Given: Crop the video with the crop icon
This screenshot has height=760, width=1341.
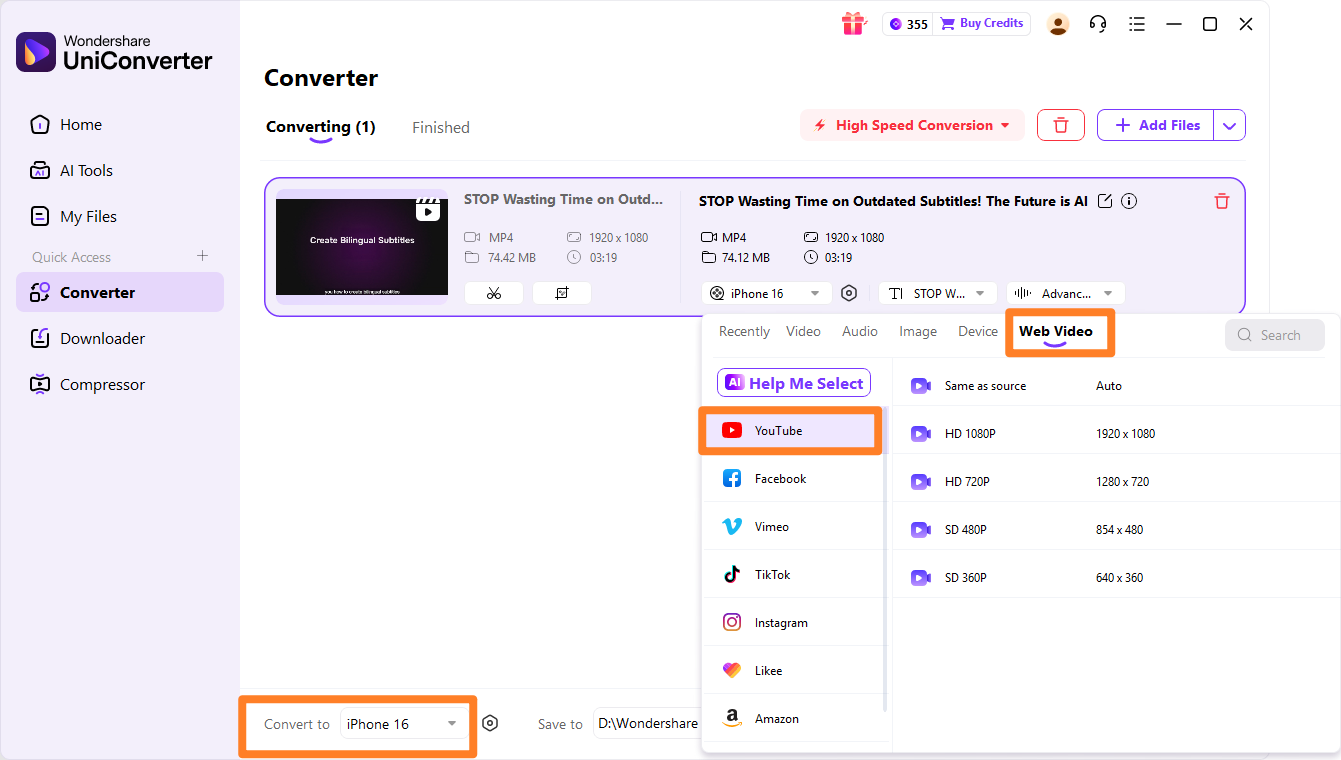Looking at the screenshot, I should [x=561, y=292].
